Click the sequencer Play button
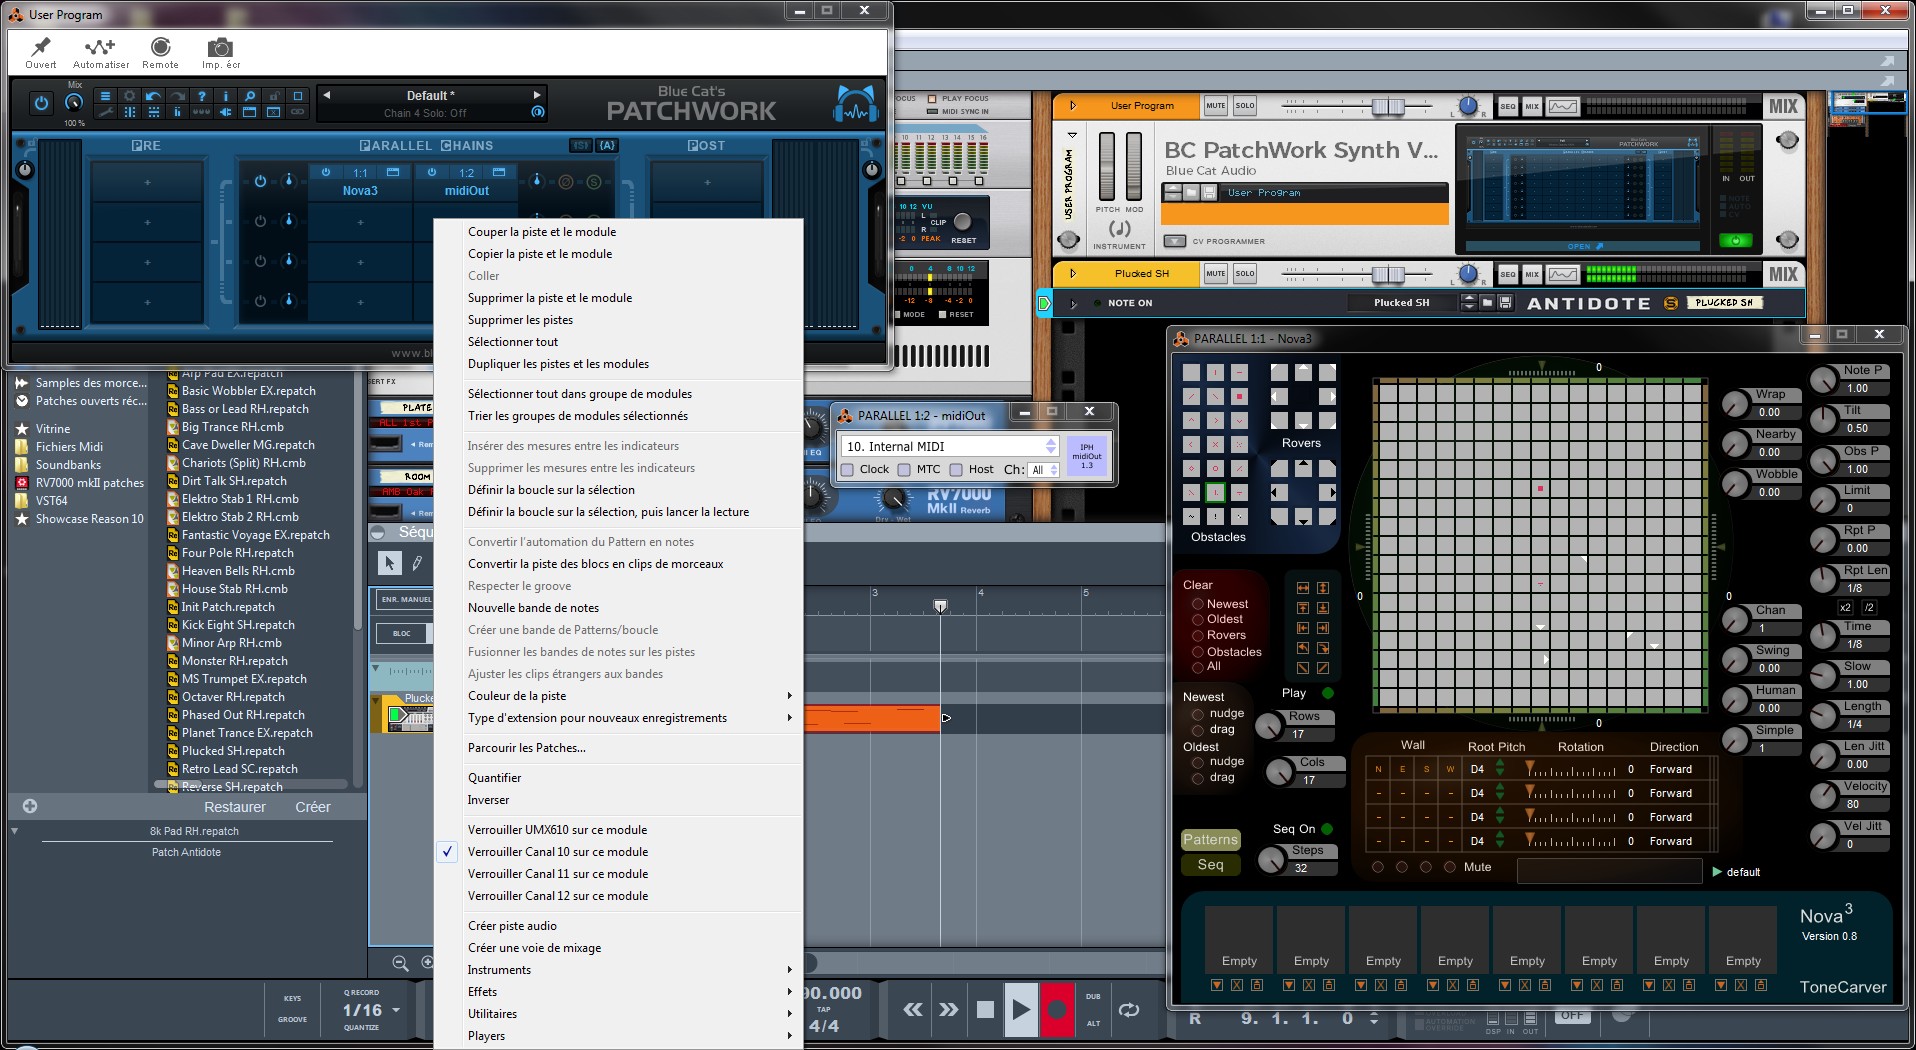 [1020, 1009]
